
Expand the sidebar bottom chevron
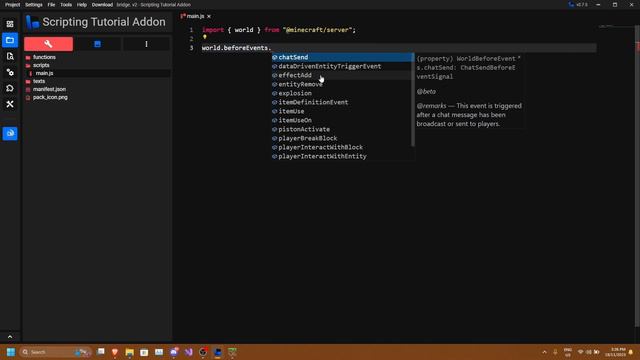pyautogui.click(x=10, y=337)
